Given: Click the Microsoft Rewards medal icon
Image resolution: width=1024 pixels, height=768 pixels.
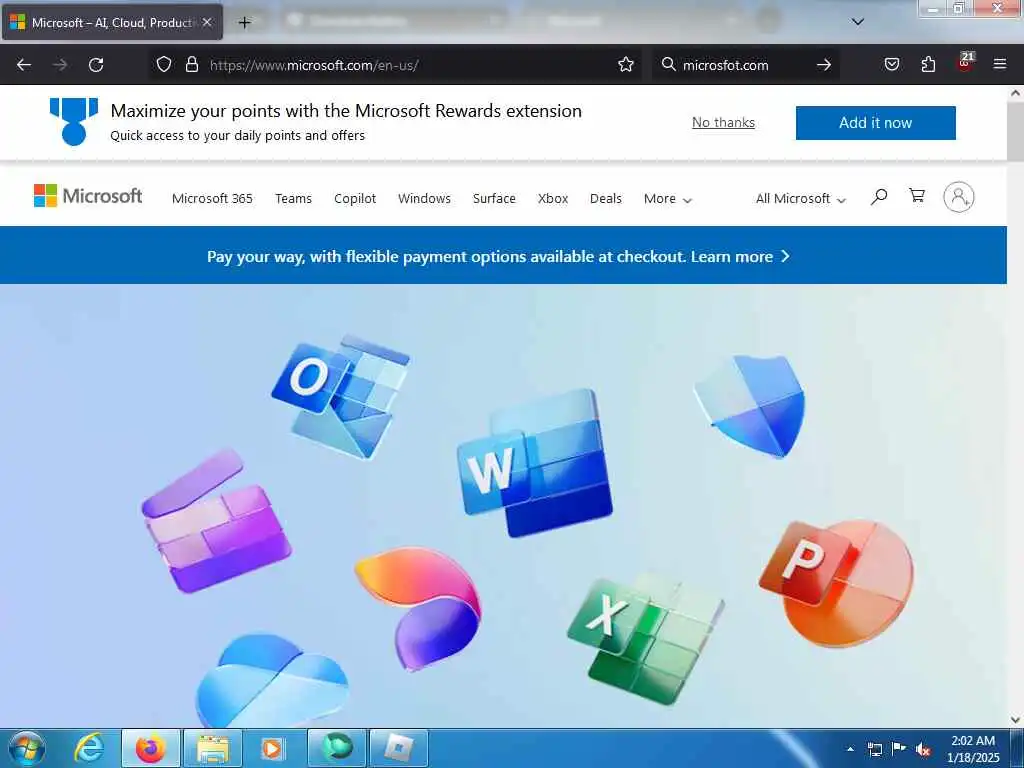Looking at the screenshot, I should 74,121.
